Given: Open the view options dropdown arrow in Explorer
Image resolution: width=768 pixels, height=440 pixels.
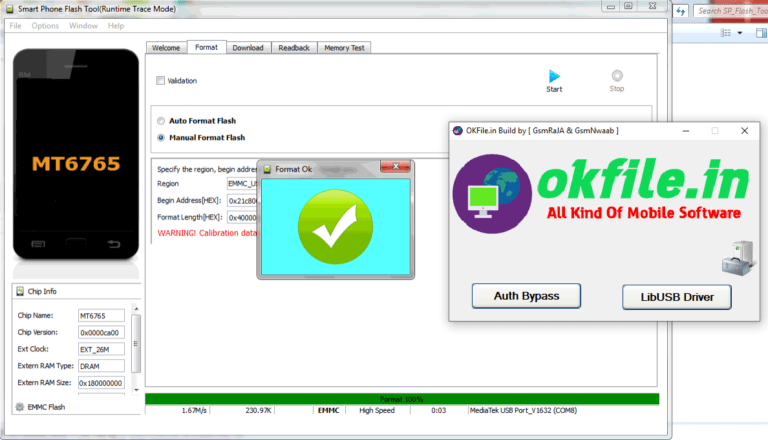Looking at the screenshot, I should 740,33.
